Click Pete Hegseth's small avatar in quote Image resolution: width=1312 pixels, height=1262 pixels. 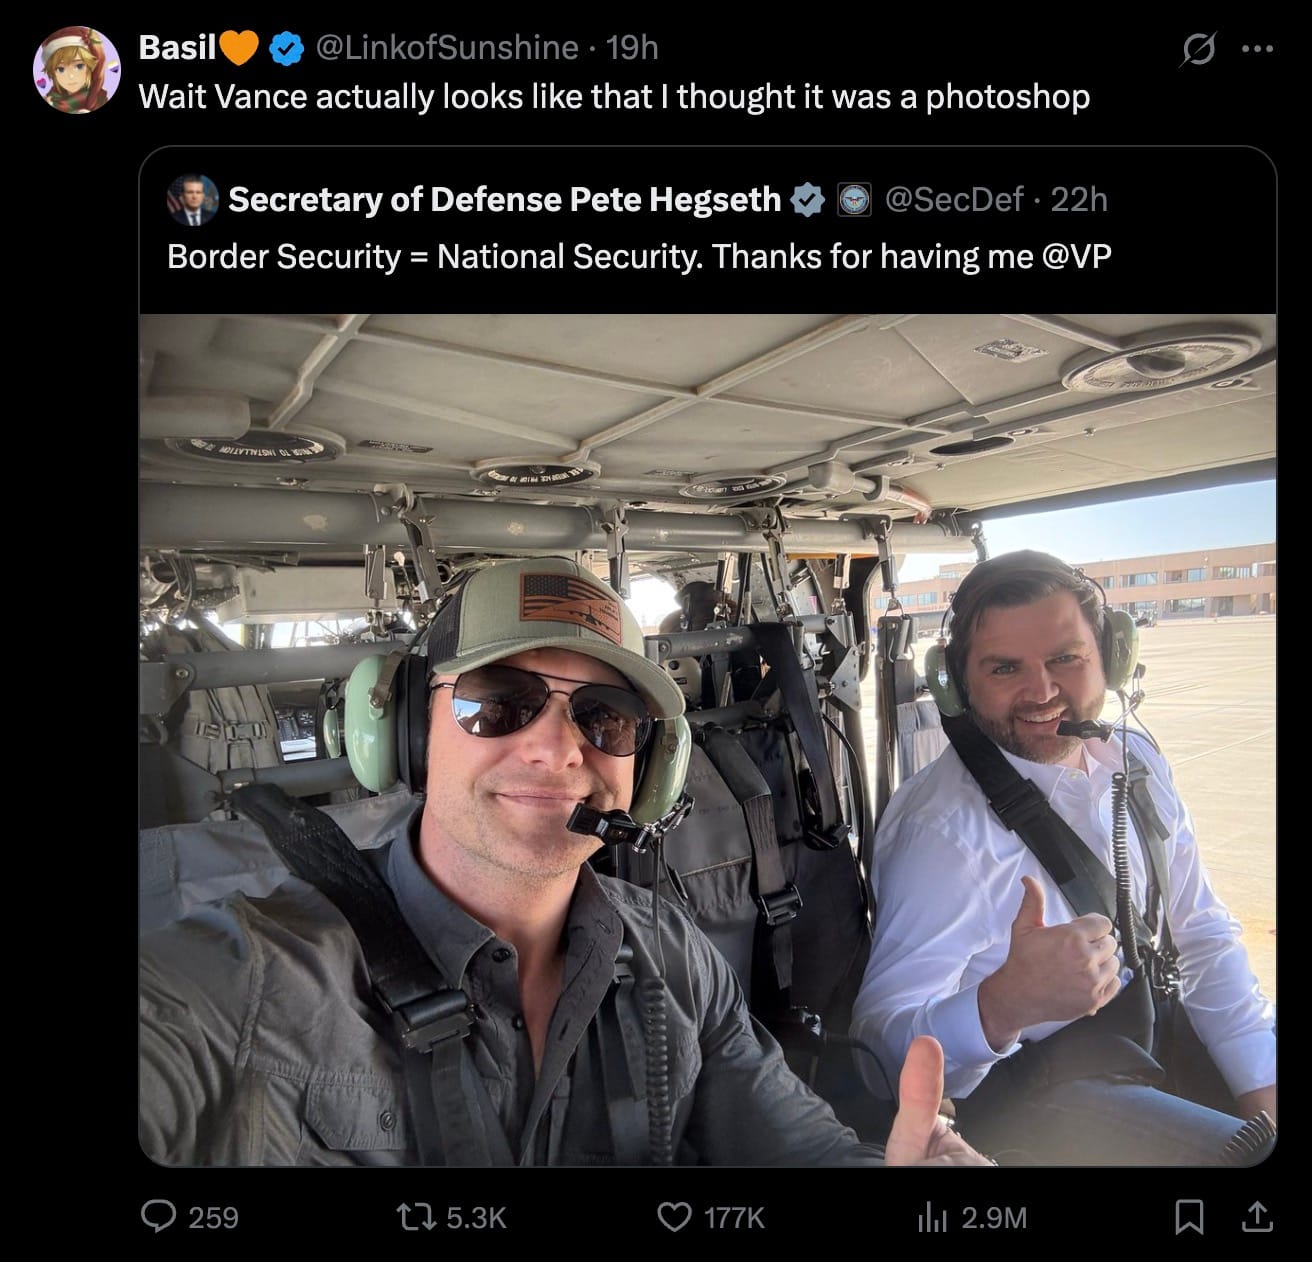pyautogui.click(x=191, y=200)
